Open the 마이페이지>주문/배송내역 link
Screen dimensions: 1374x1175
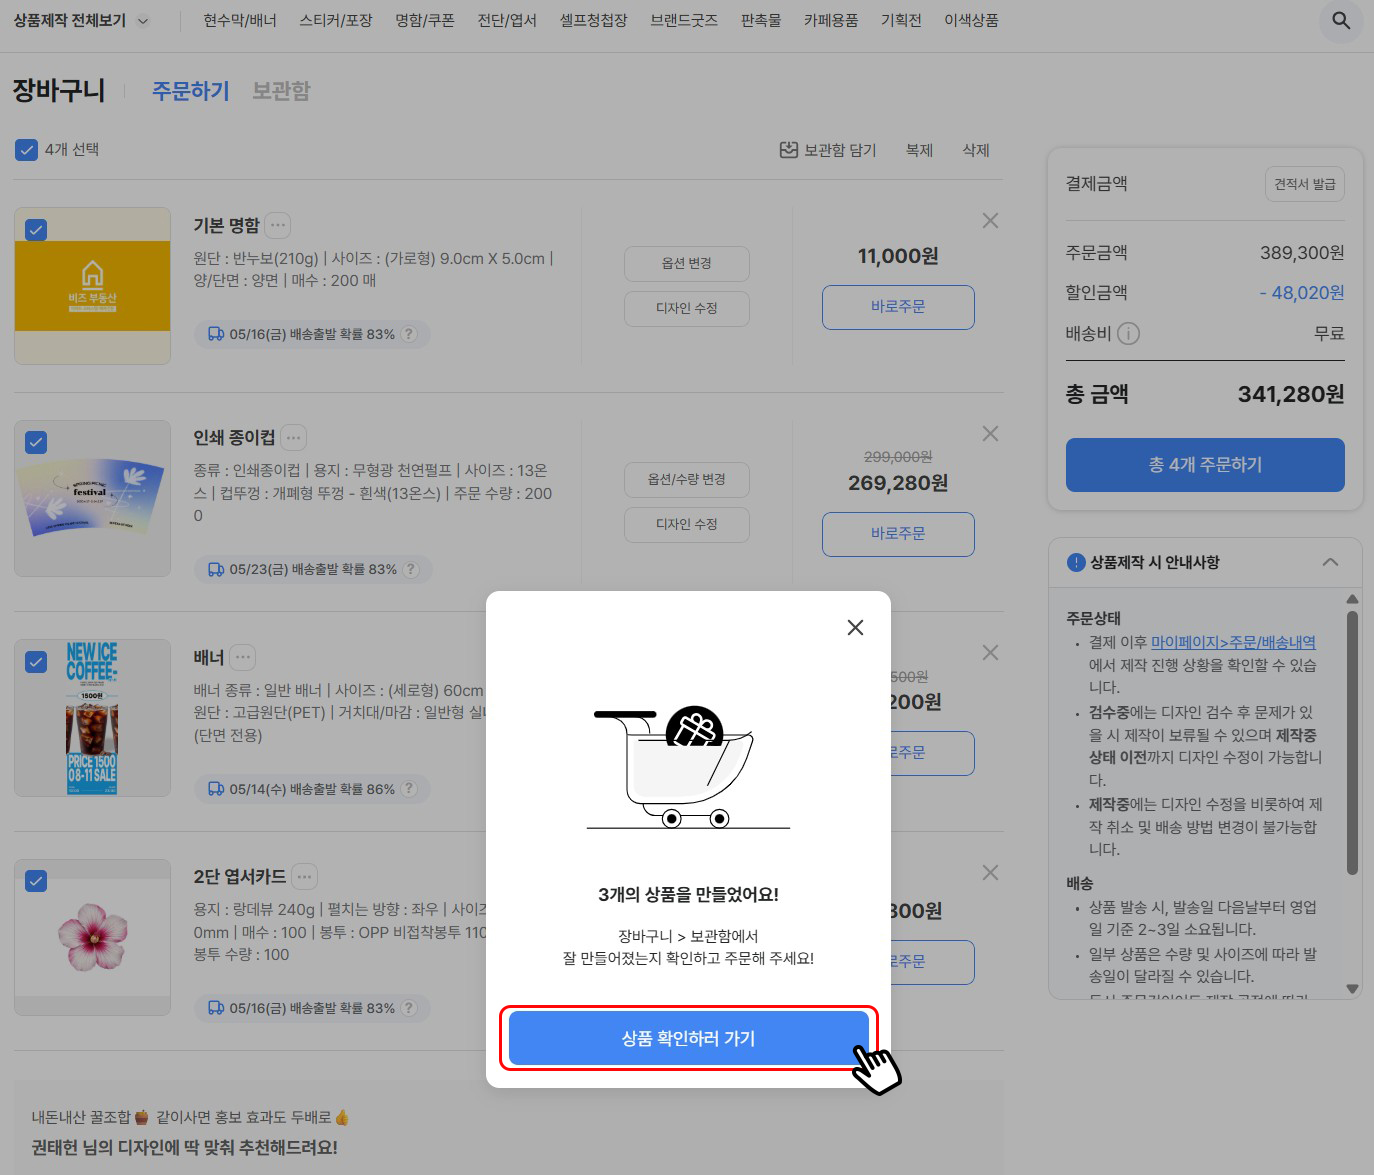[x=1232, y=642]
